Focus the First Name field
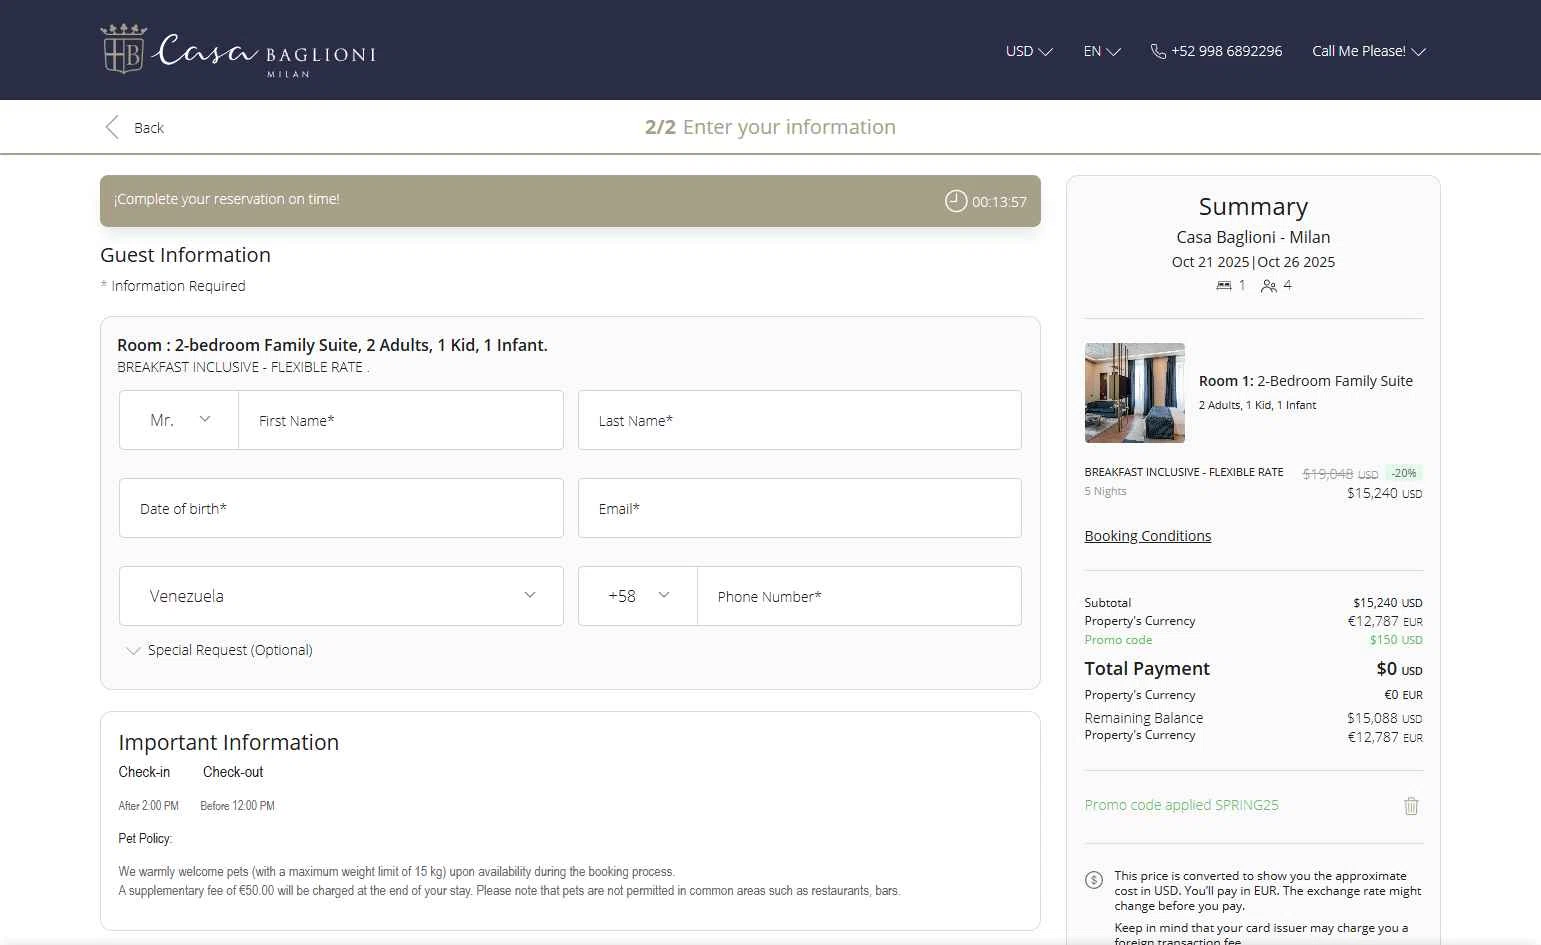The width and height of the screenshot is (1541, 945). pyautogui.click(x=401, y=420)
